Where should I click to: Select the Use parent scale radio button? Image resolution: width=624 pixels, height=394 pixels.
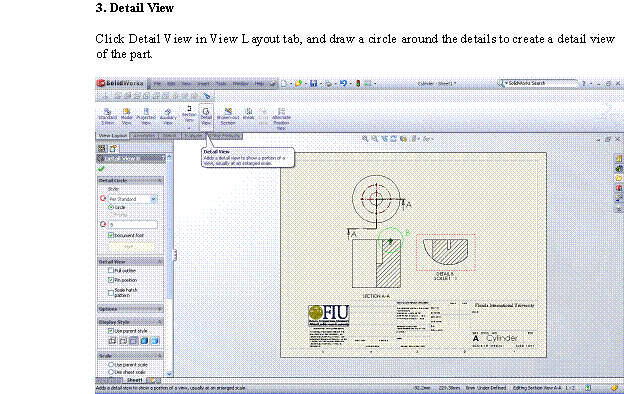[x=111, y=365]
